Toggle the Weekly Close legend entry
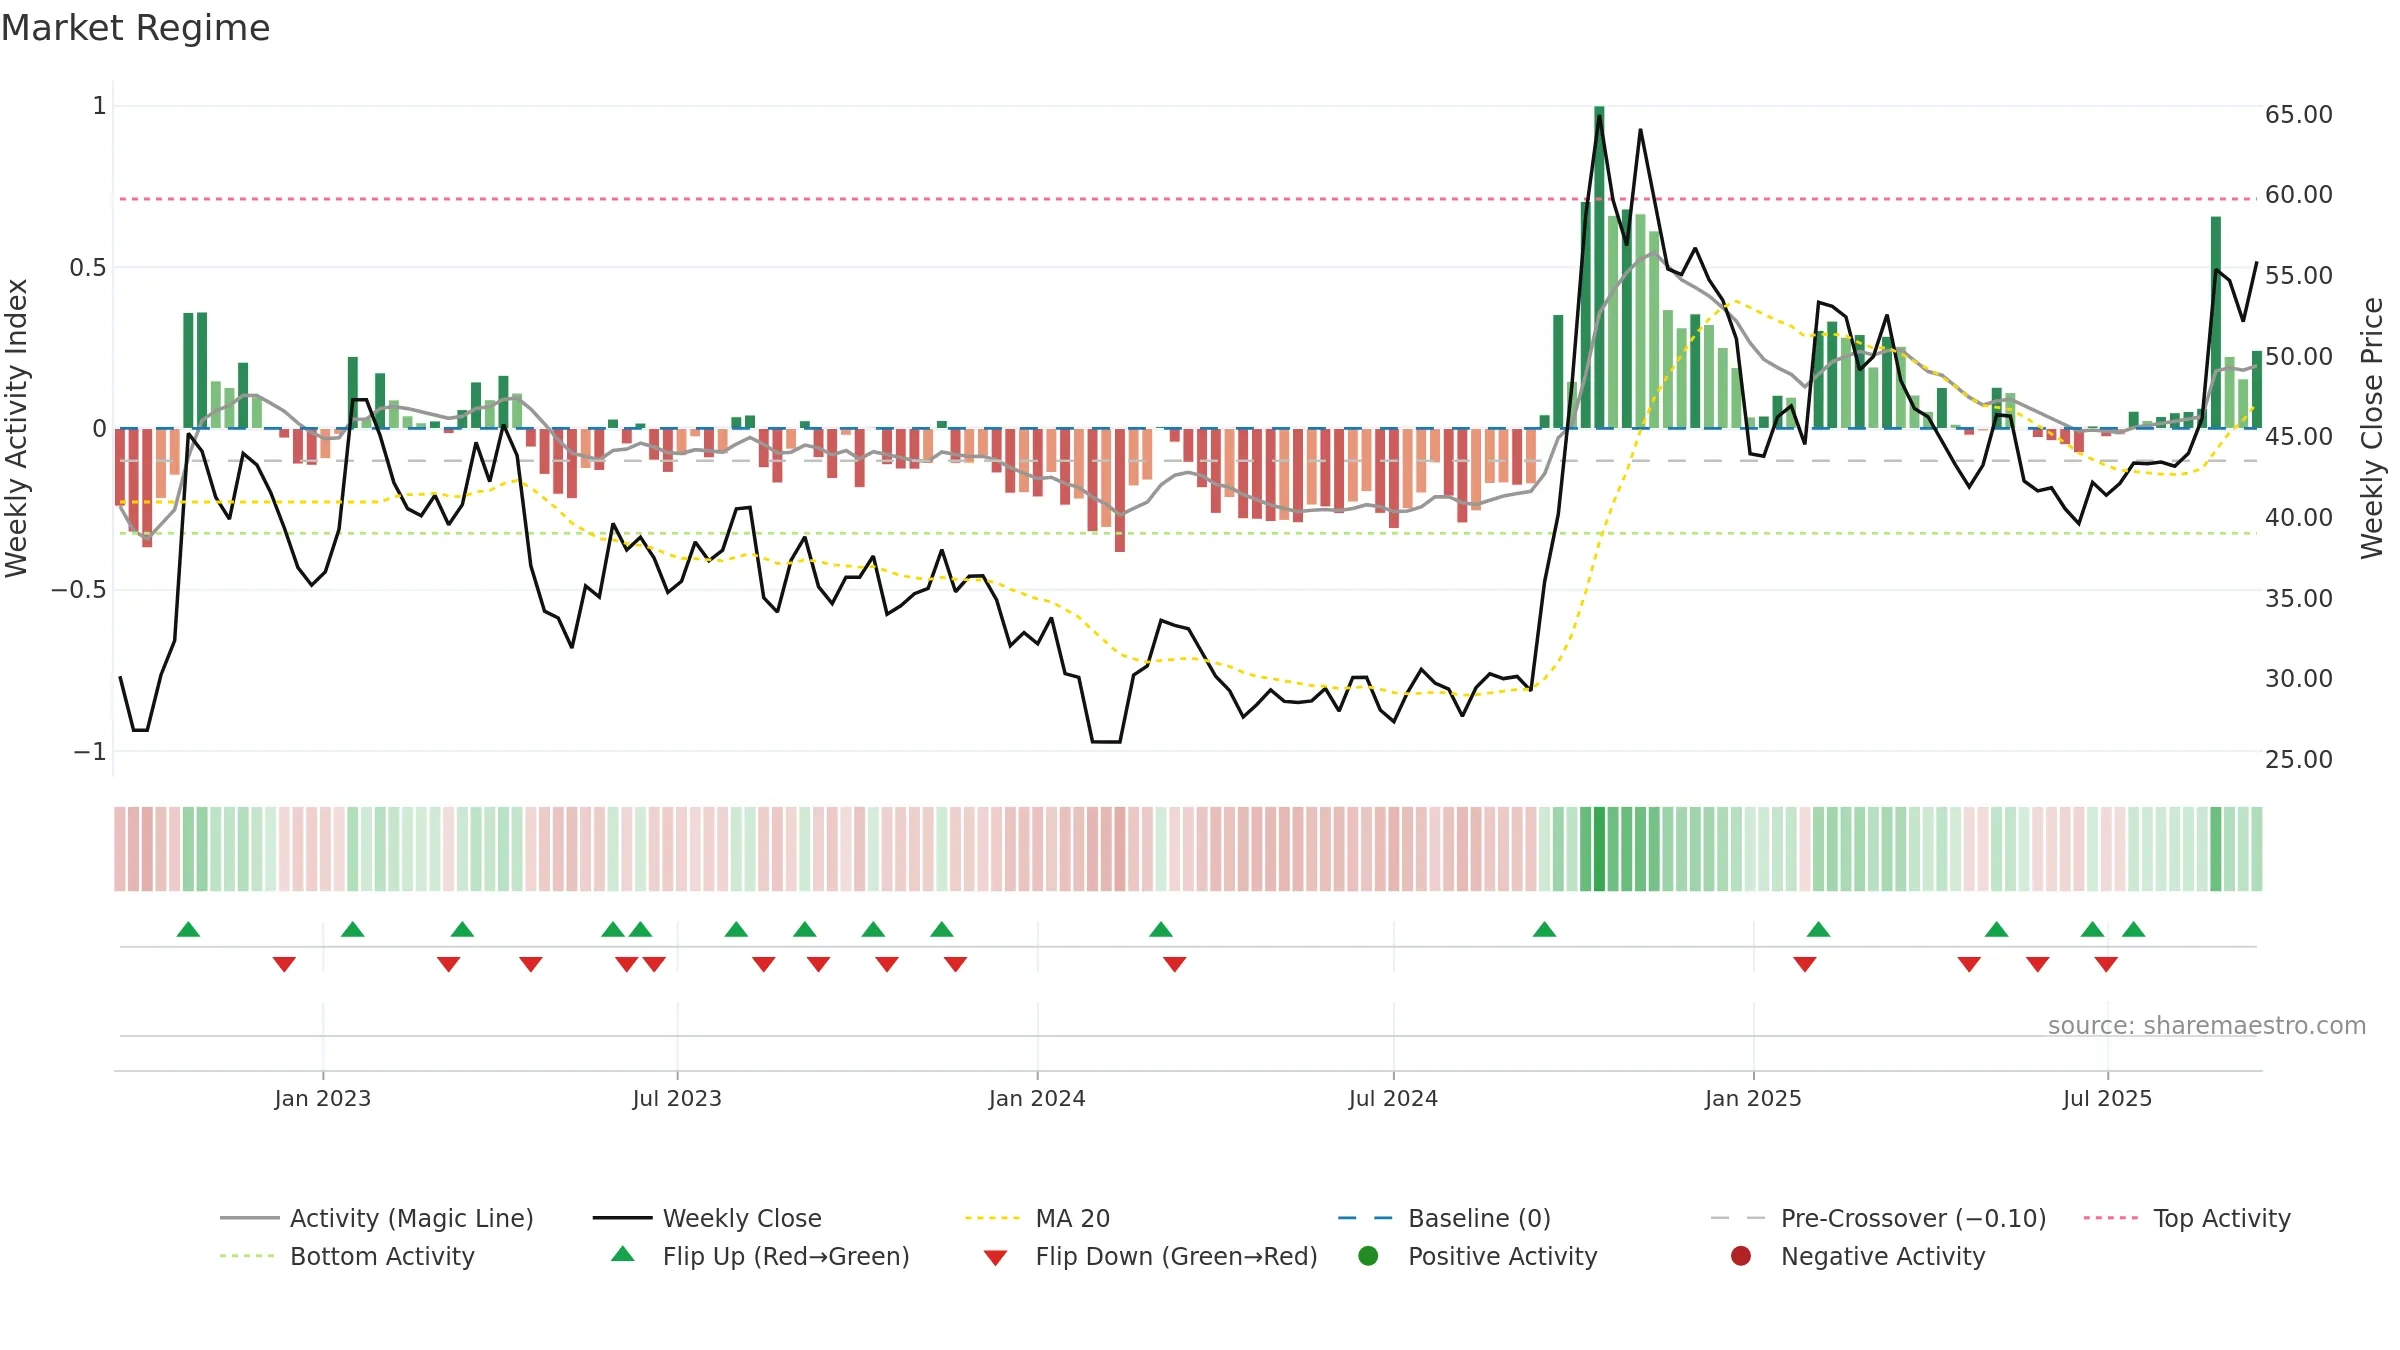Image resolution: width=2400 pixels, height=1350 pixels. (707, 1218)
